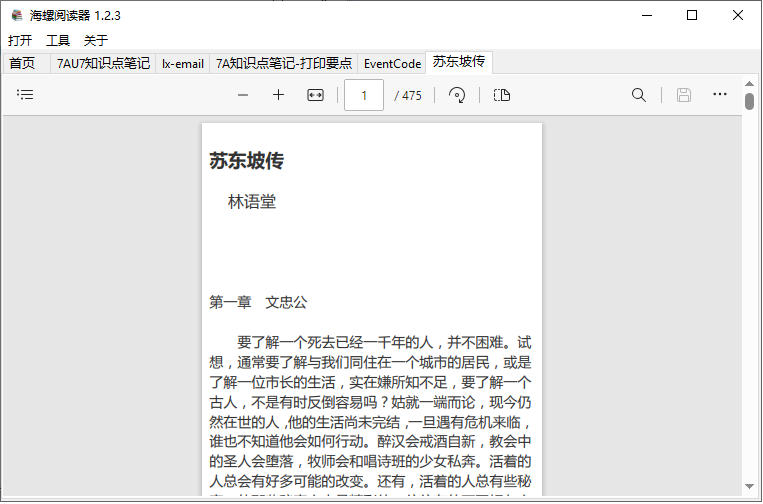Zoom in with the plus icon

pyautogui.click(x=278, y=95)
